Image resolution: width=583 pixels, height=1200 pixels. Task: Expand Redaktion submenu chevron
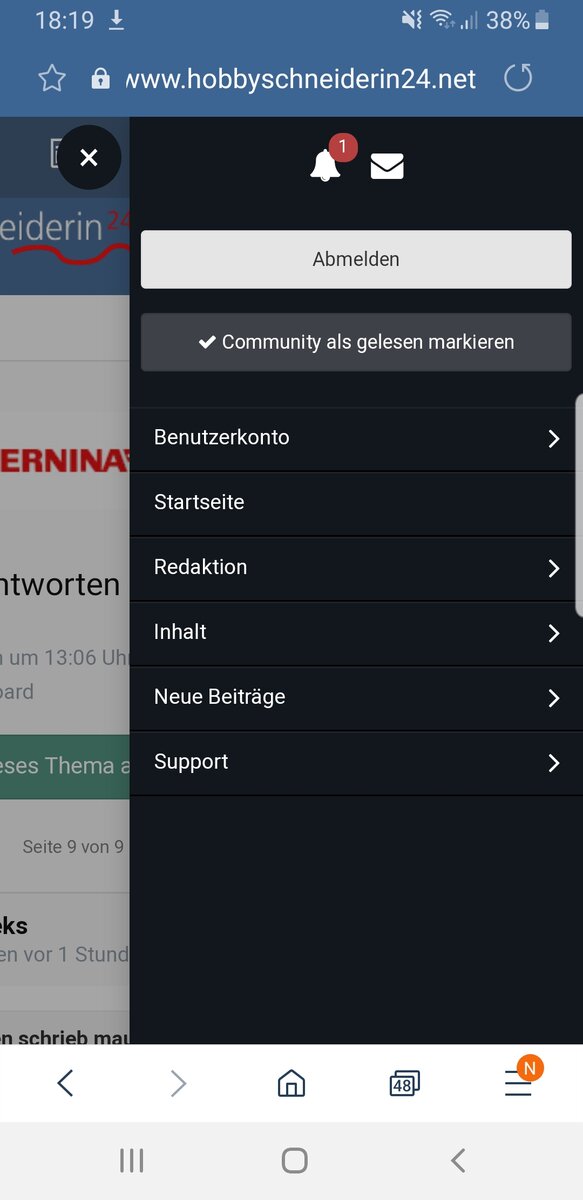(554, 568)
